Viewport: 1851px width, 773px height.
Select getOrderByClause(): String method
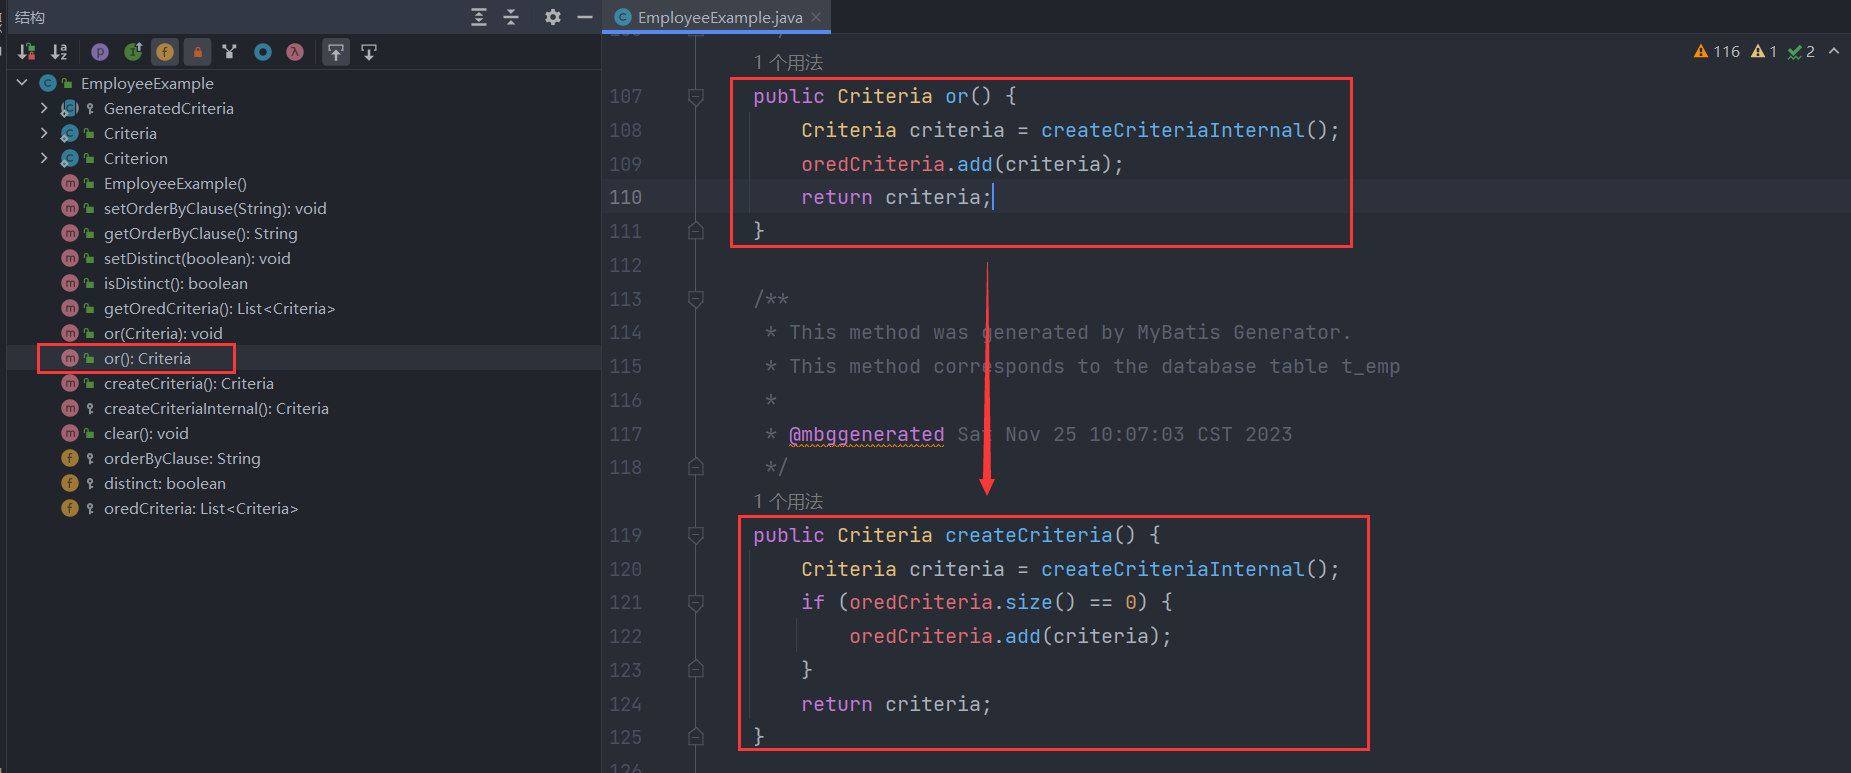click(200, 233)
